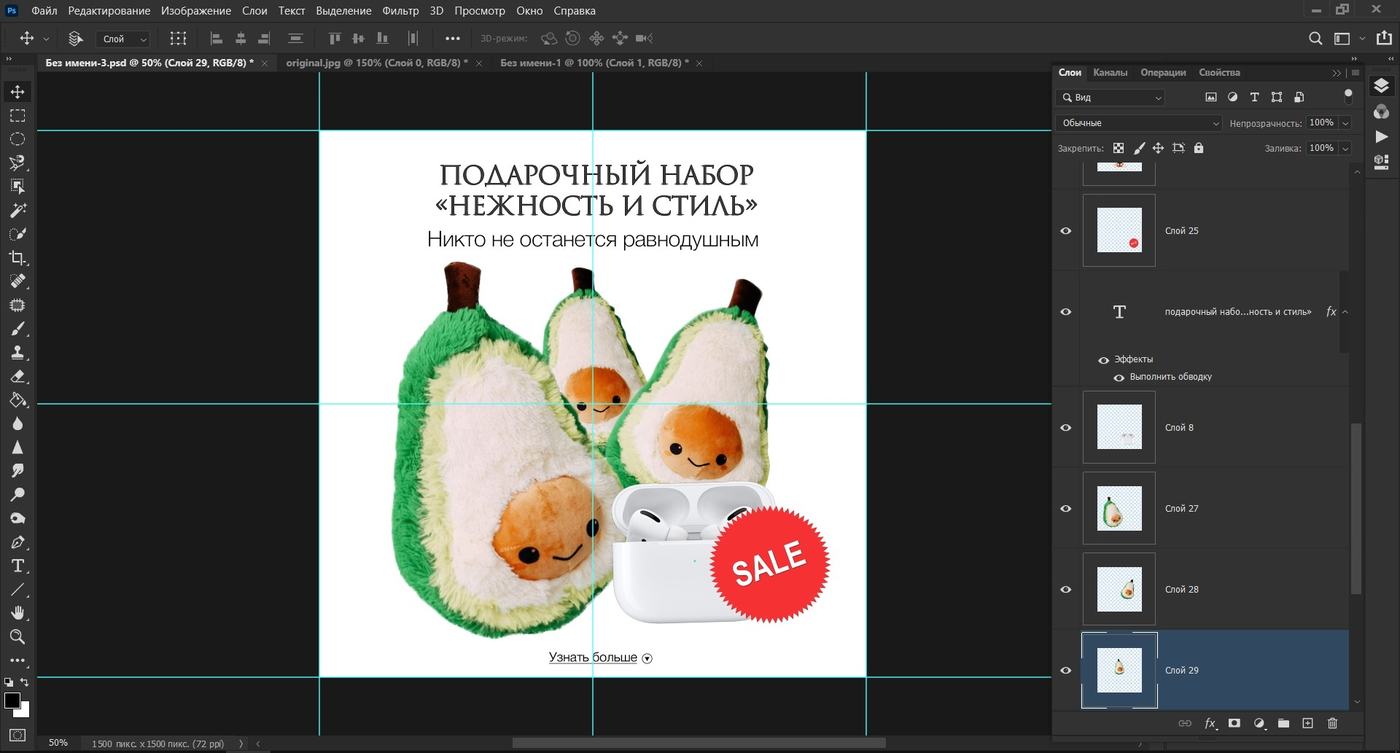Select the Clone Stamp tool
The image size is (1400, 753).
point(17,353)
